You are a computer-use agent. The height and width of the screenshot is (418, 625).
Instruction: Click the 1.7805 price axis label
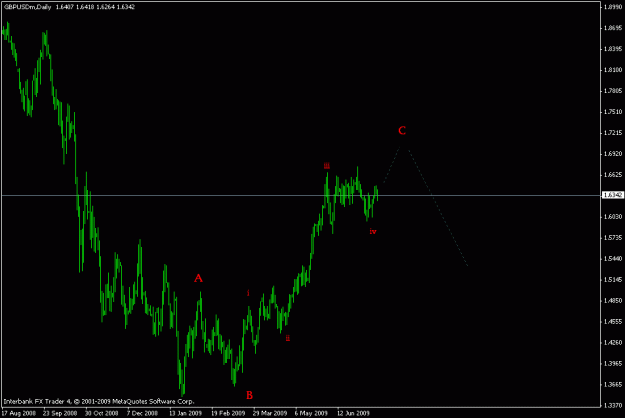613,91
